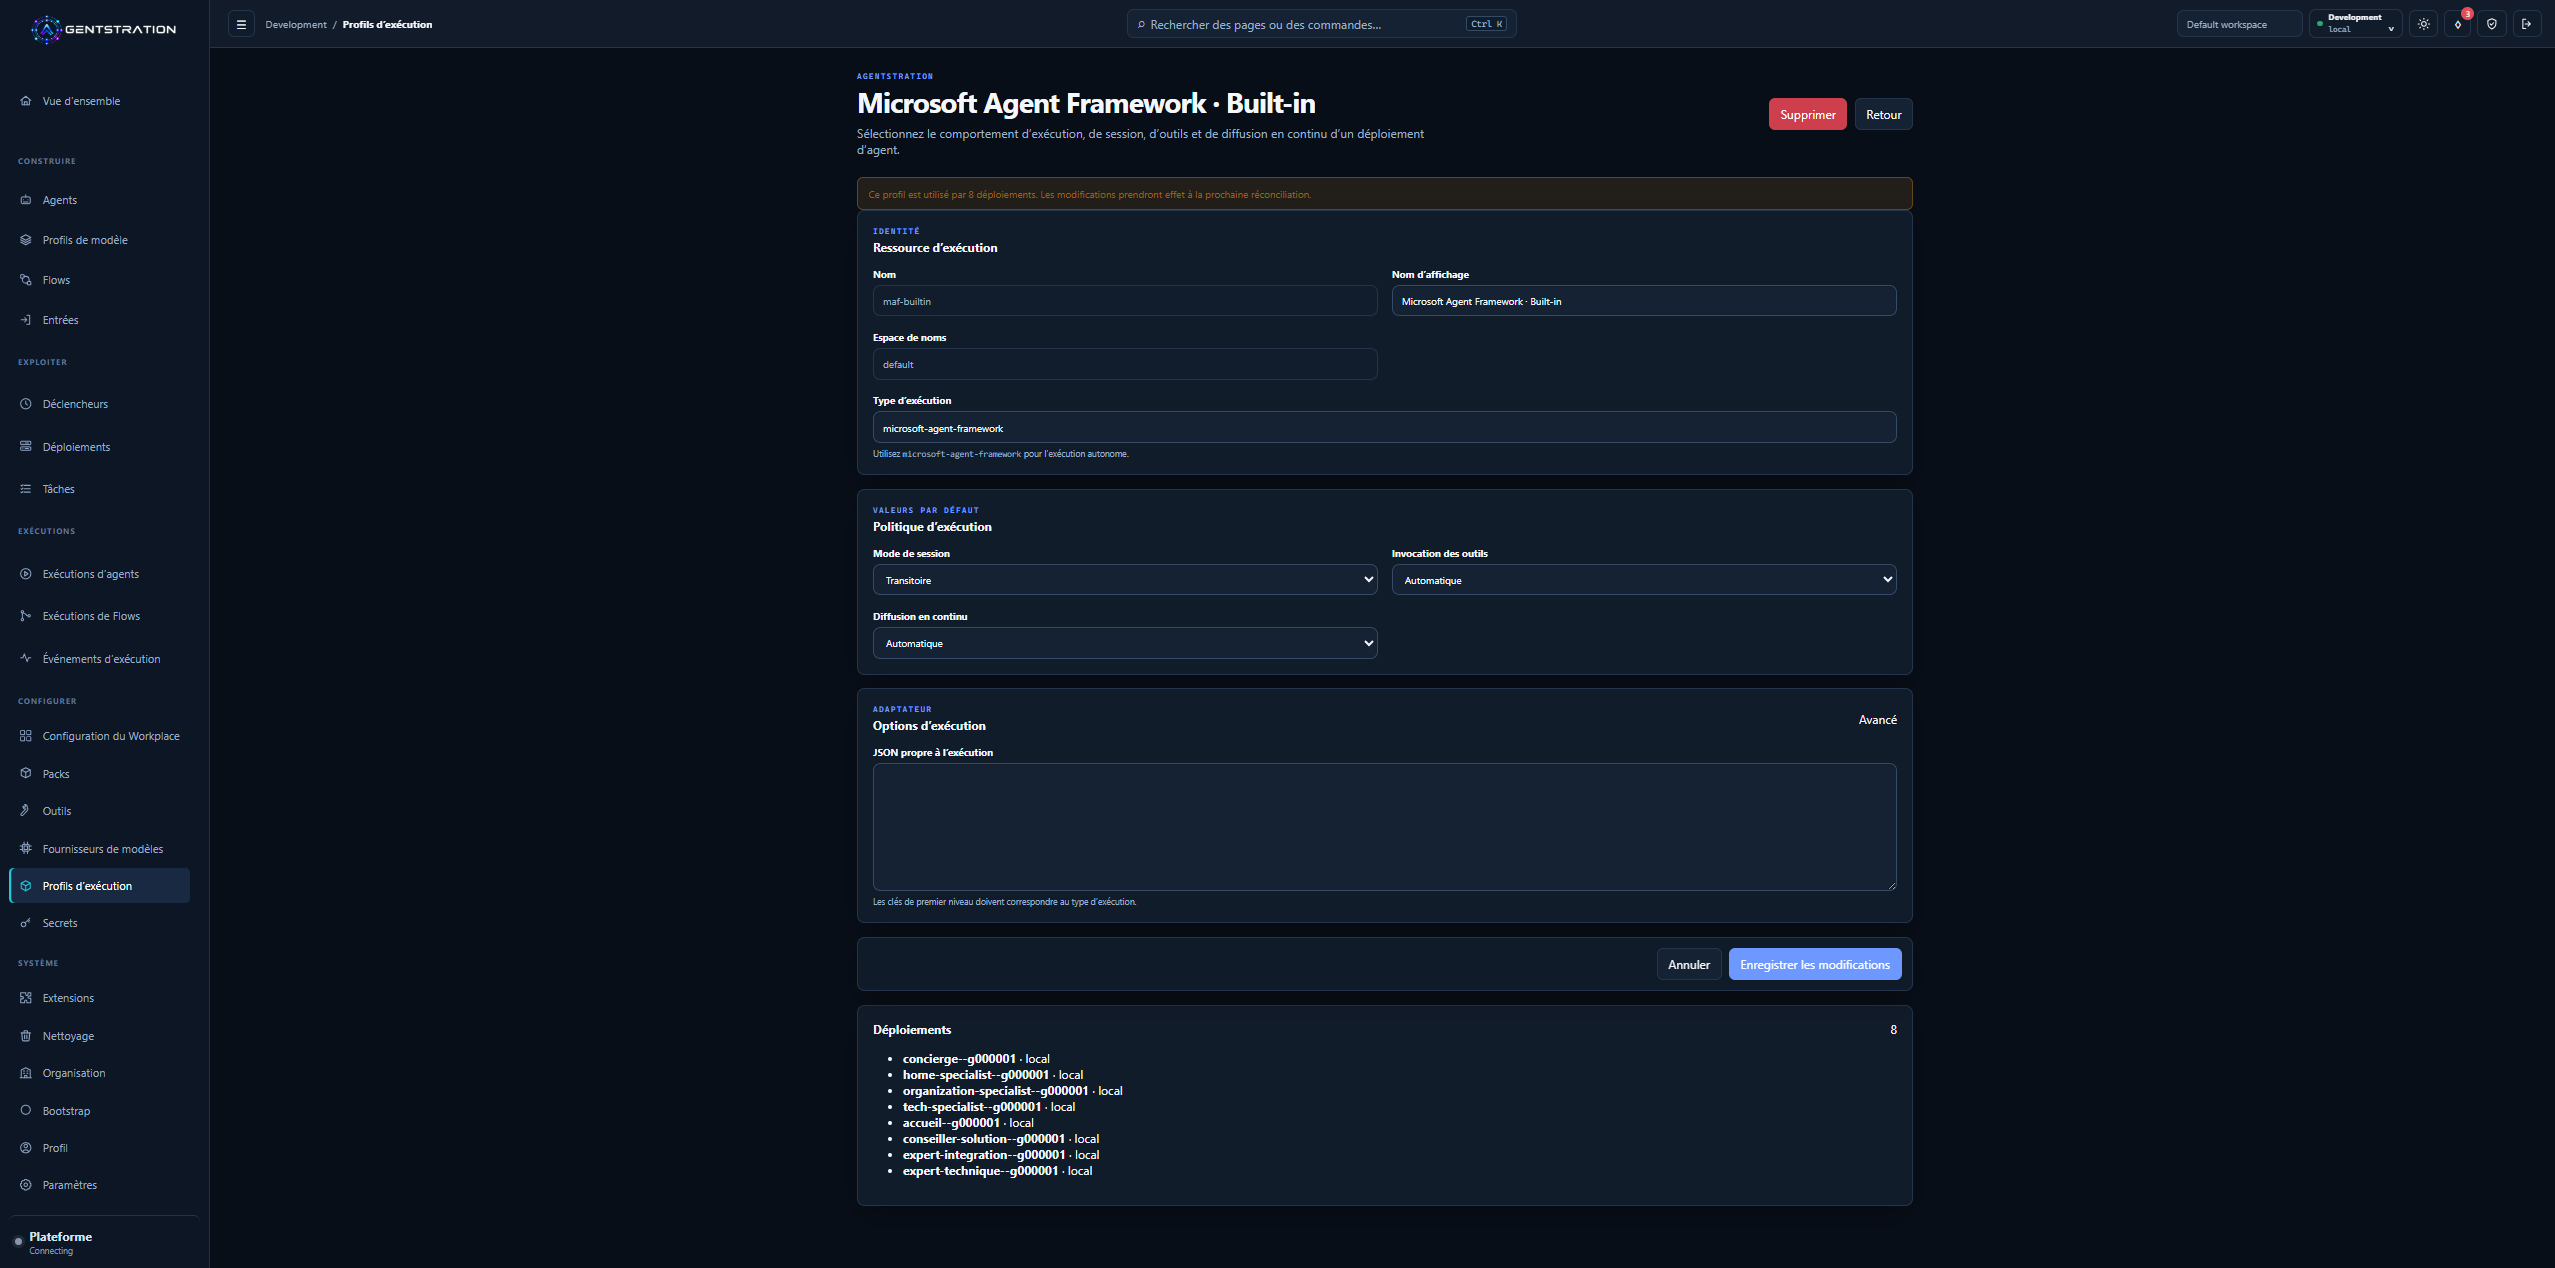This screenshot has height=1268, width=2555.
Task: Click the concierge--g000001 deployment entry
Action: click(976, 1059)
